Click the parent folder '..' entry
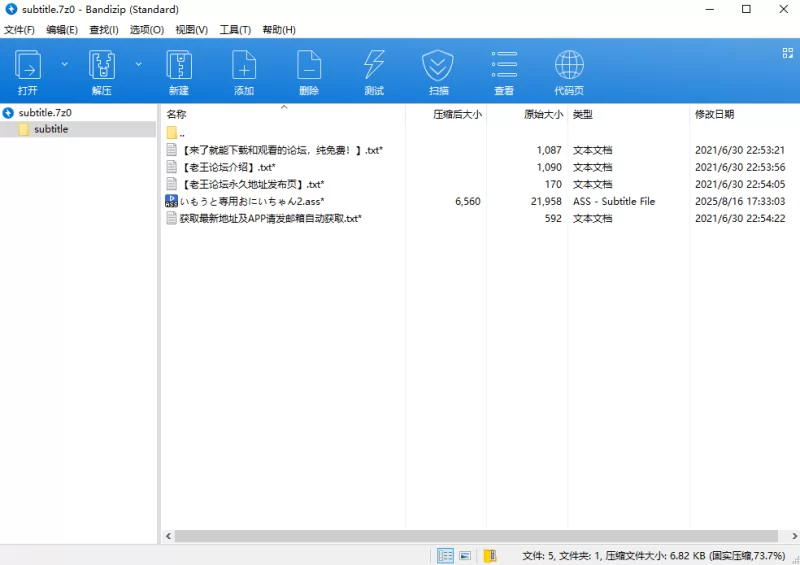The width and height of the screenshot is (800, 565). coord(176,133)
